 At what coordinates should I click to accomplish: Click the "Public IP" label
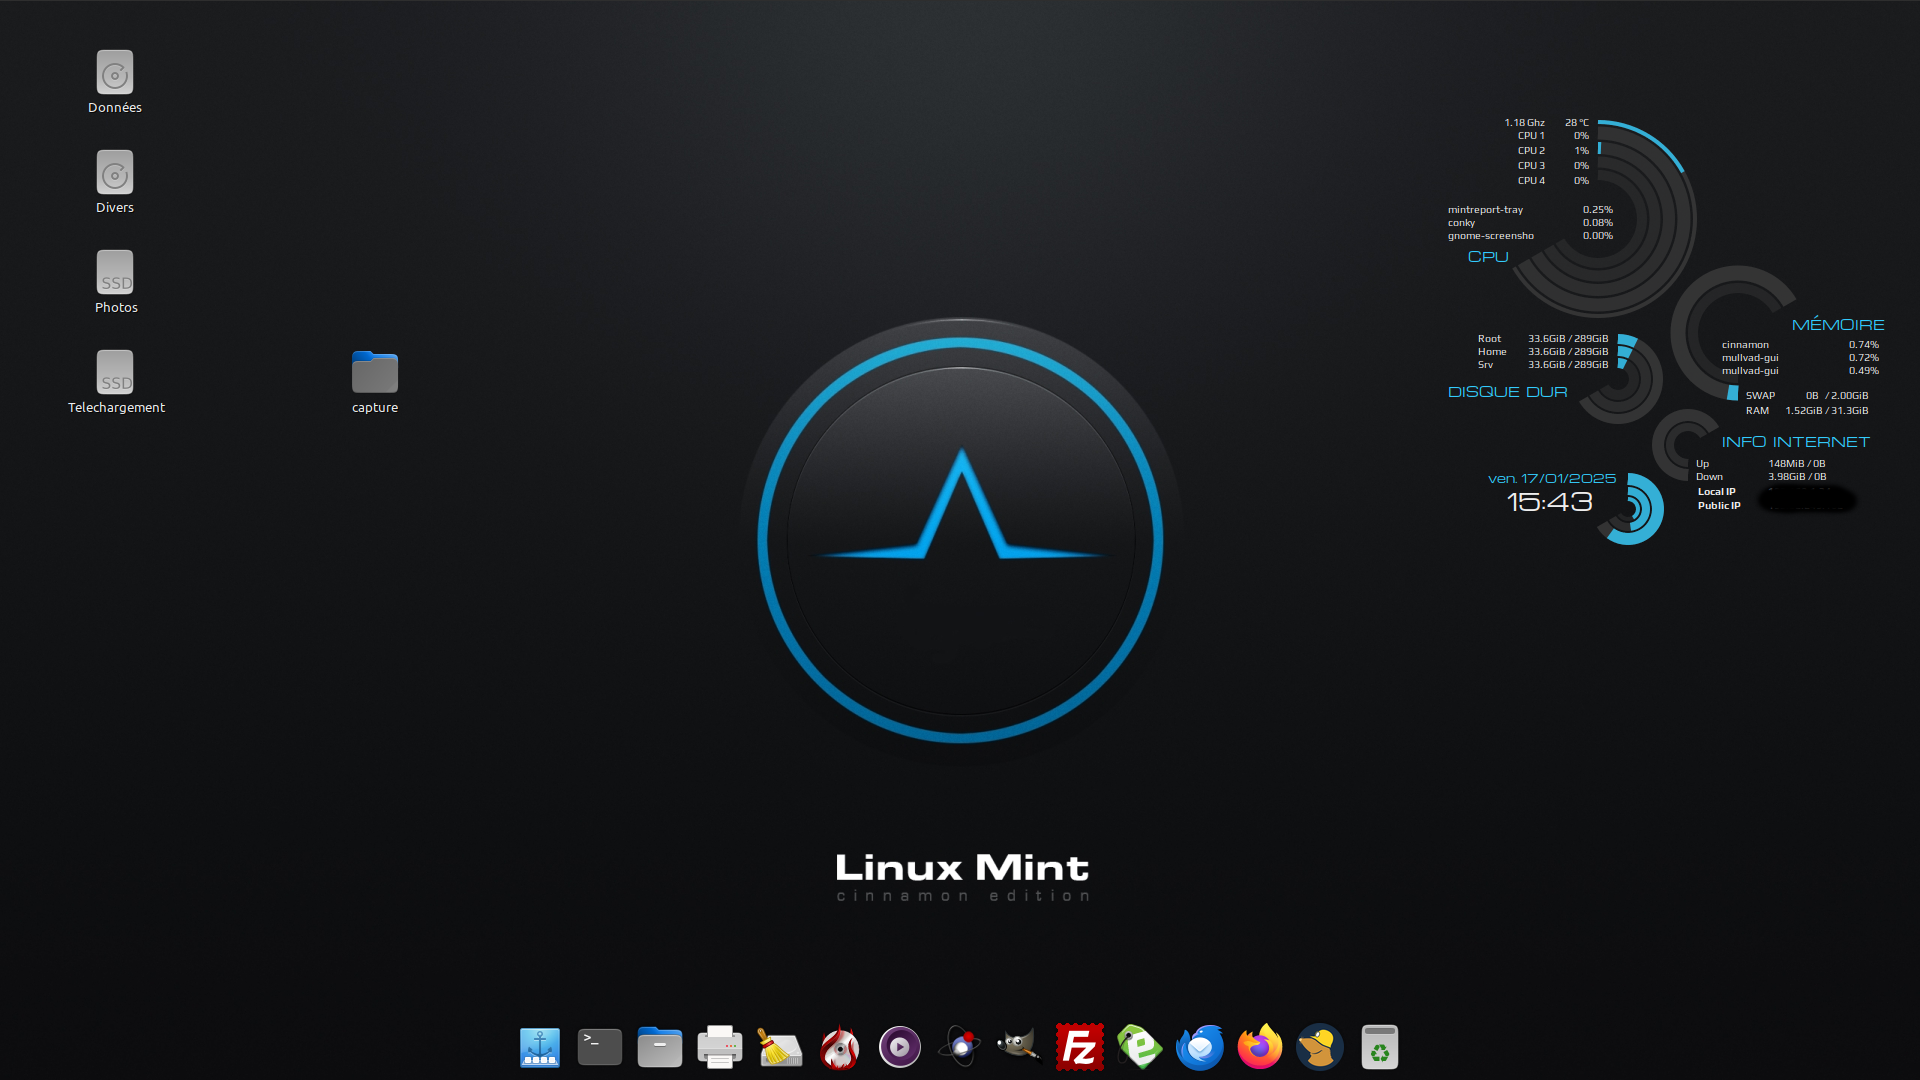tap(1719, 506)
